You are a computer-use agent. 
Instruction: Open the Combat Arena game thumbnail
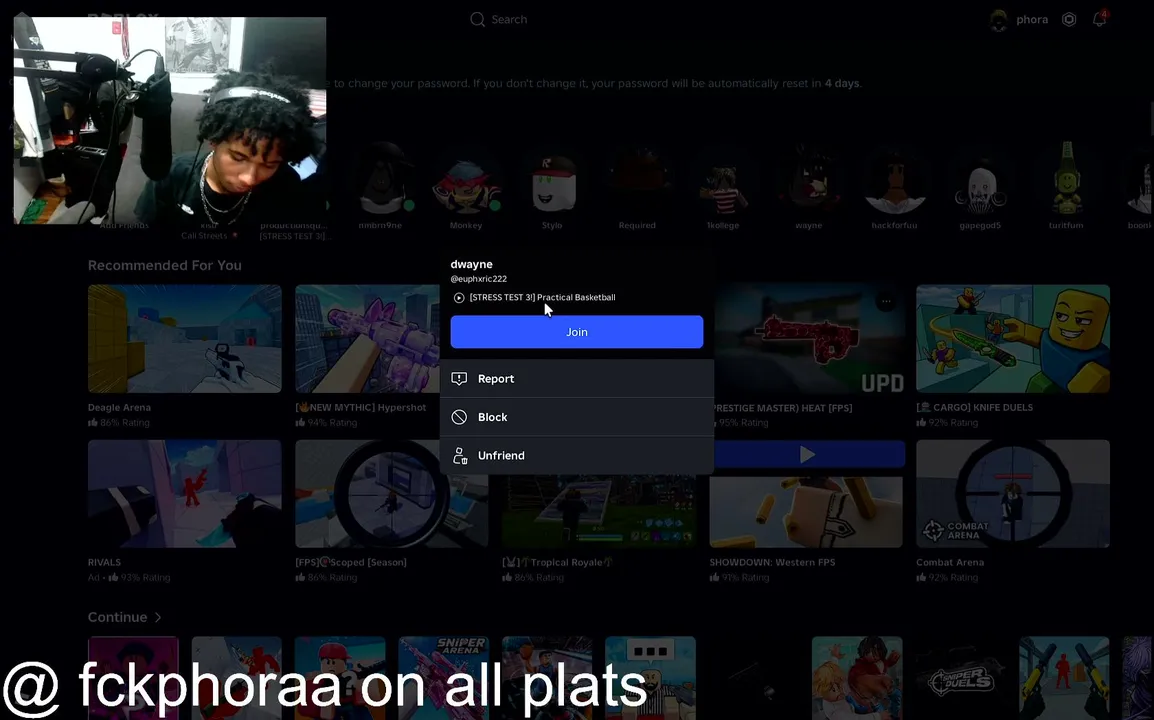point(1013,493)
